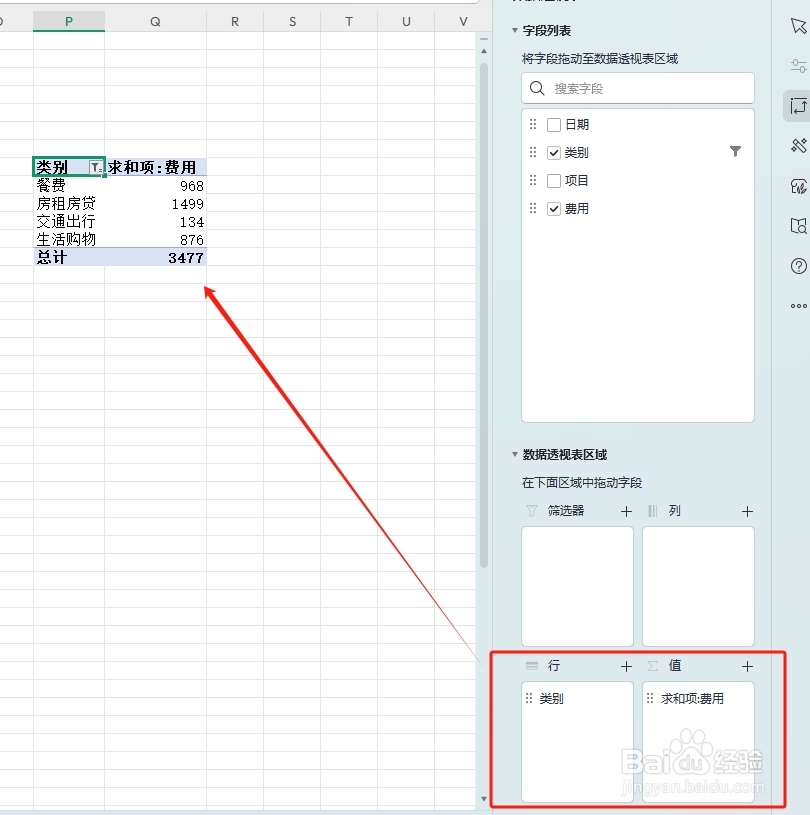Open the 类别 filter dropdown in the pivot table
The image size is (810, 815).
(x=96, y=167)
